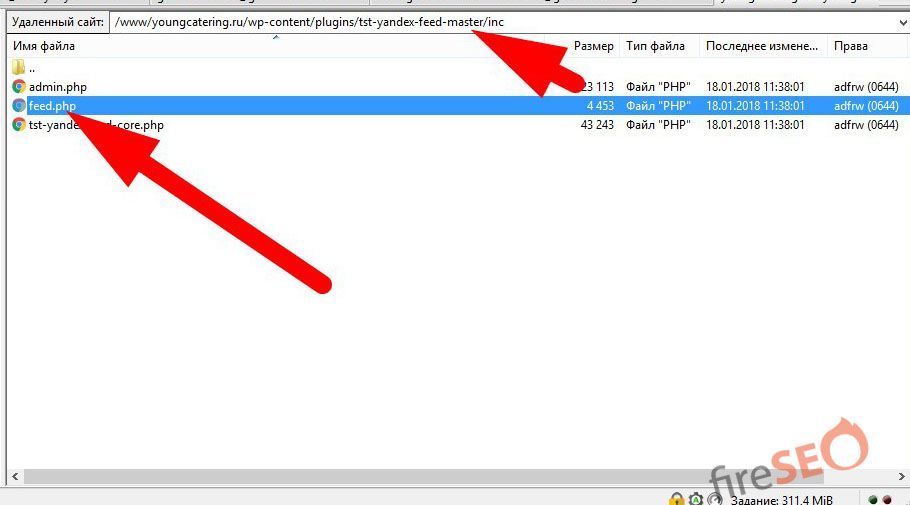This screenshot has width=910, height=505.
Task: Click the tst-yandex-feed-core.php file icon
Action: pyautogui.click(x=19, y=125)
